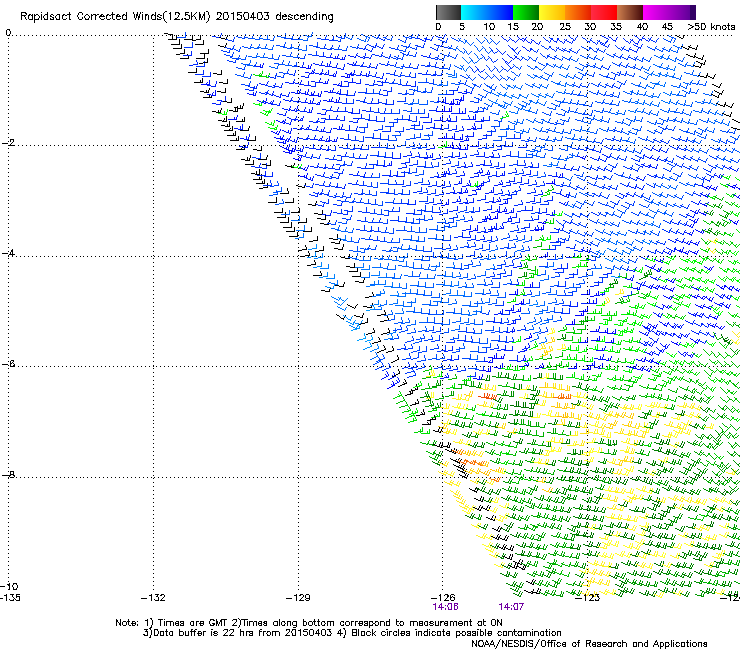Click latitude axis label '-6'
This screenshot has width=740, height=650.
coord(8,364)
